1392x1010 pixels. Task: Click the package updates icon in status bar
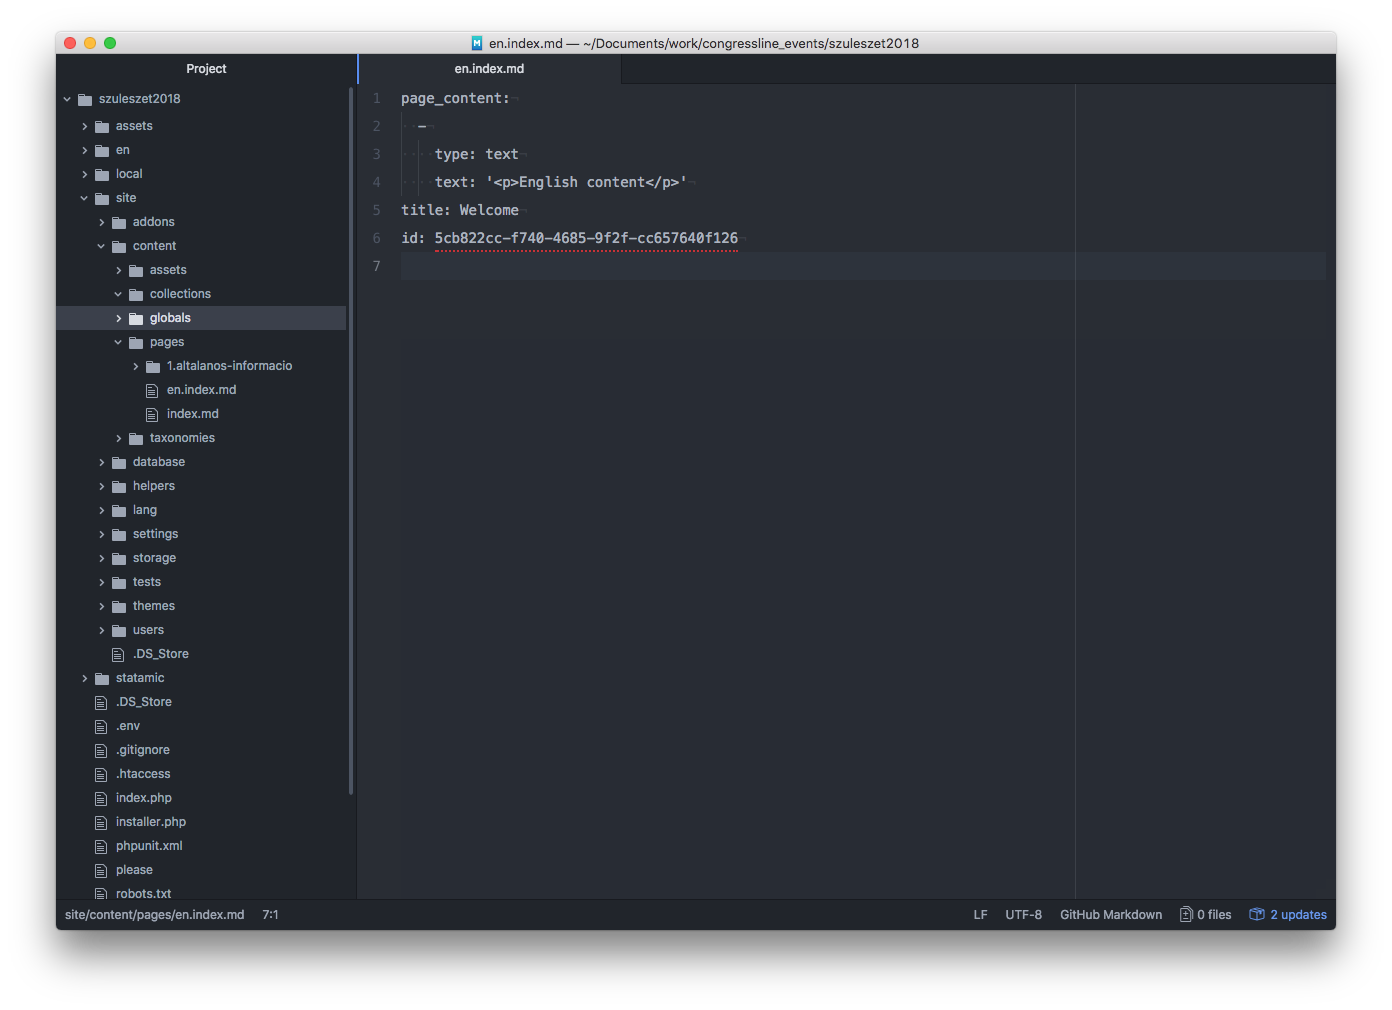[x=1257, y=914]
